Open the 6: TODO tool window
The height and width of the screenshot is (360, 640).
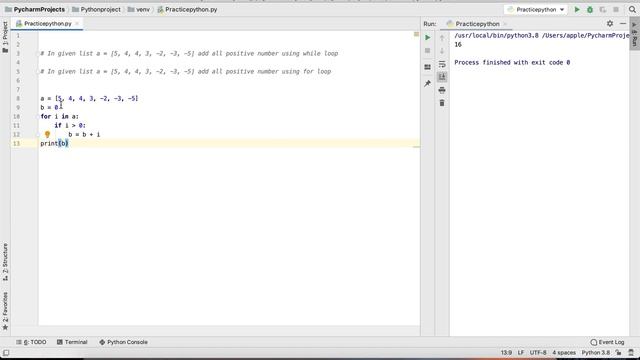pyautogui.click(x=31, y=342)
